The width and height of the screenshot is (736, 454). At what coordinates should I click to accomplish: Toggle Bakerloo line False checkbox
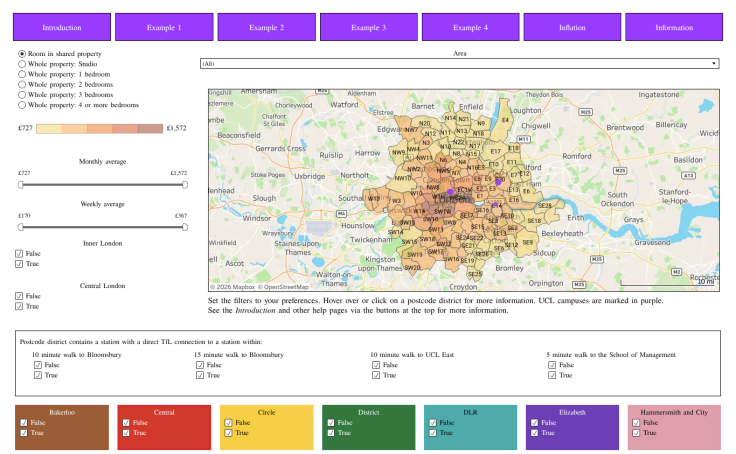24,423
